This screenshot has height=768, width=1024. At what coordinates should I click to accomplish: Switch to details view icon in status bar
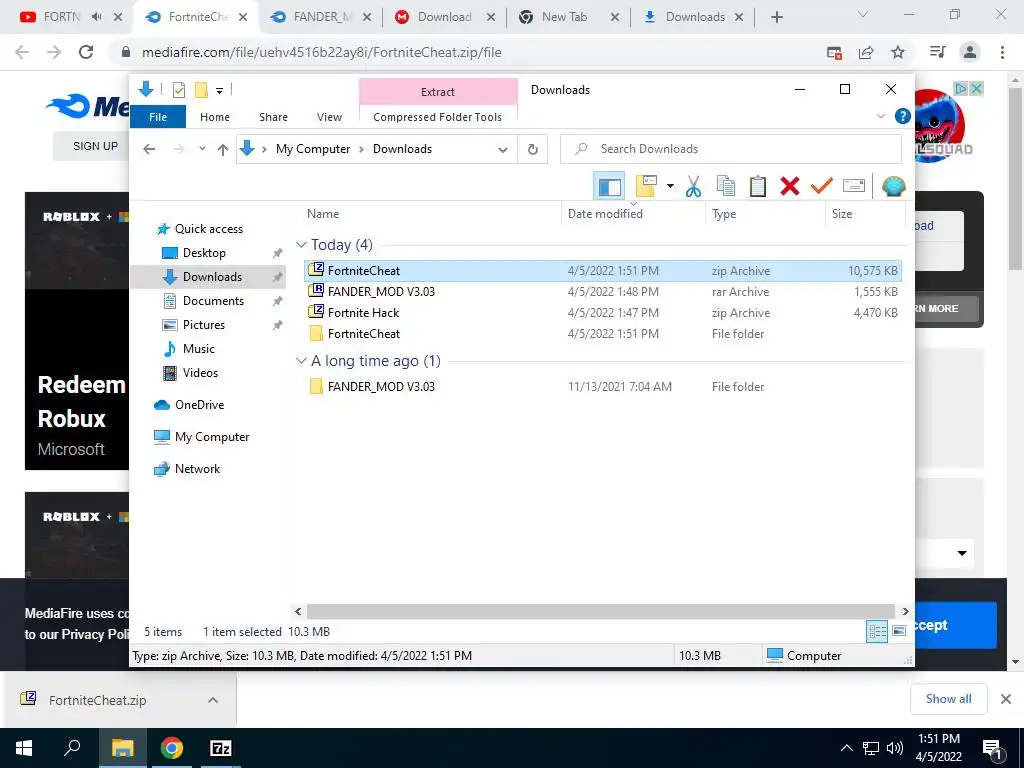coord(877,632)
